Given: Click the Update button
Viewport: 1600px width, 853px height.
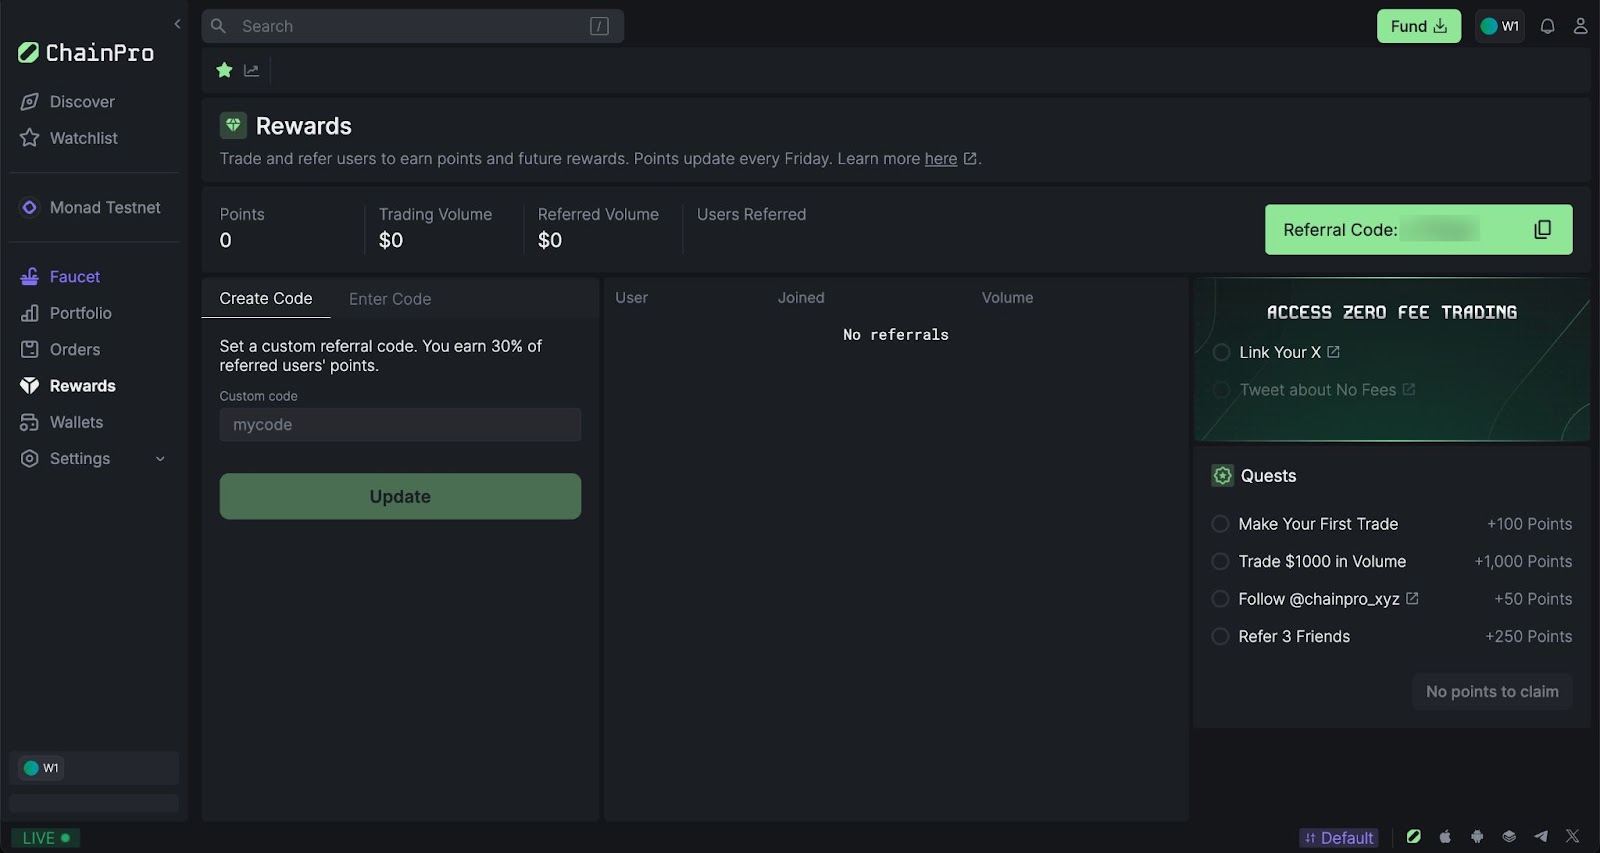Looking at the screenshot, I should pyautogui.click(x=400, y=496).
